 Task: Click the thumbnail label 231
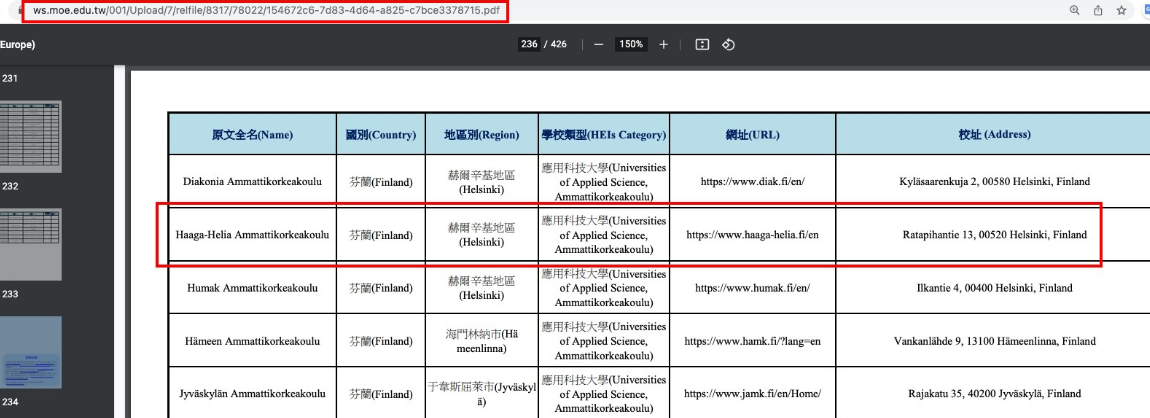(x=10, y=78)
